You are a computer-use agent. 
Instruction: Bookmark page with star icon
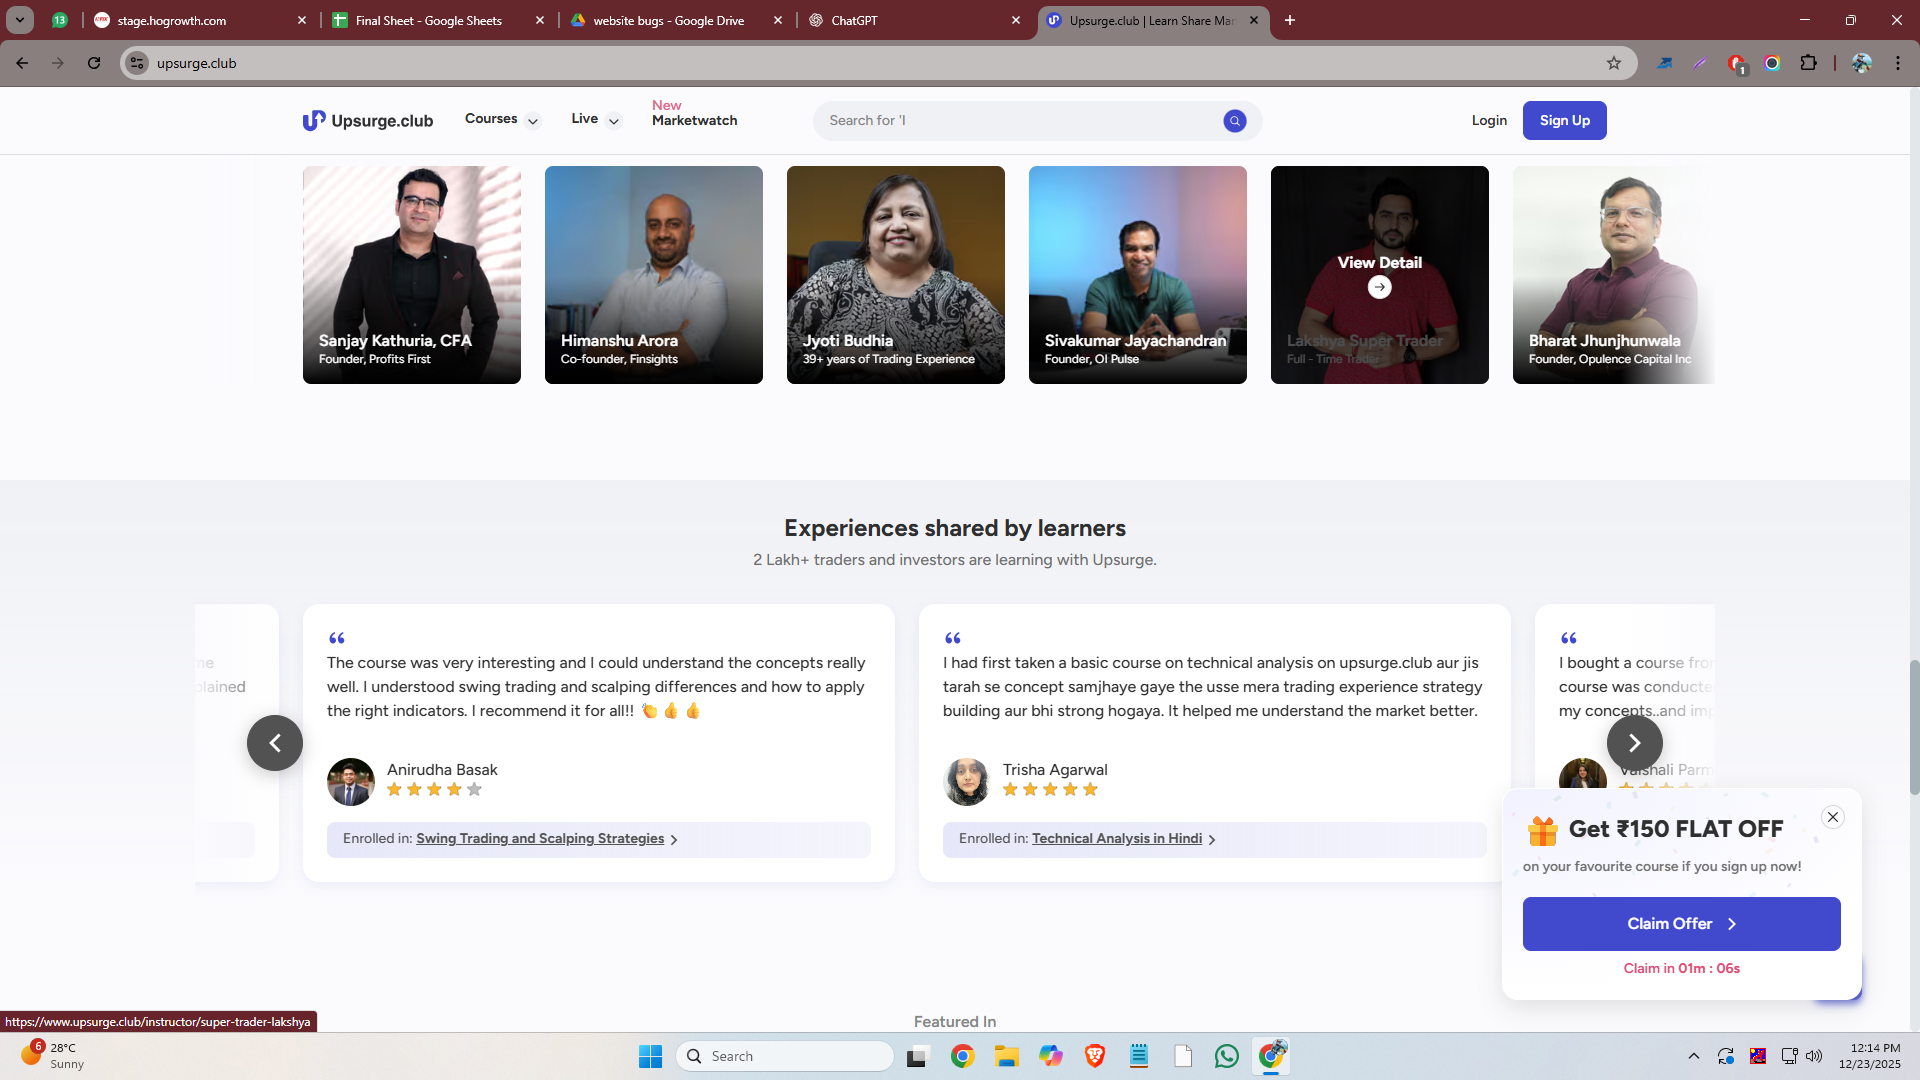tap(1613, 63)
